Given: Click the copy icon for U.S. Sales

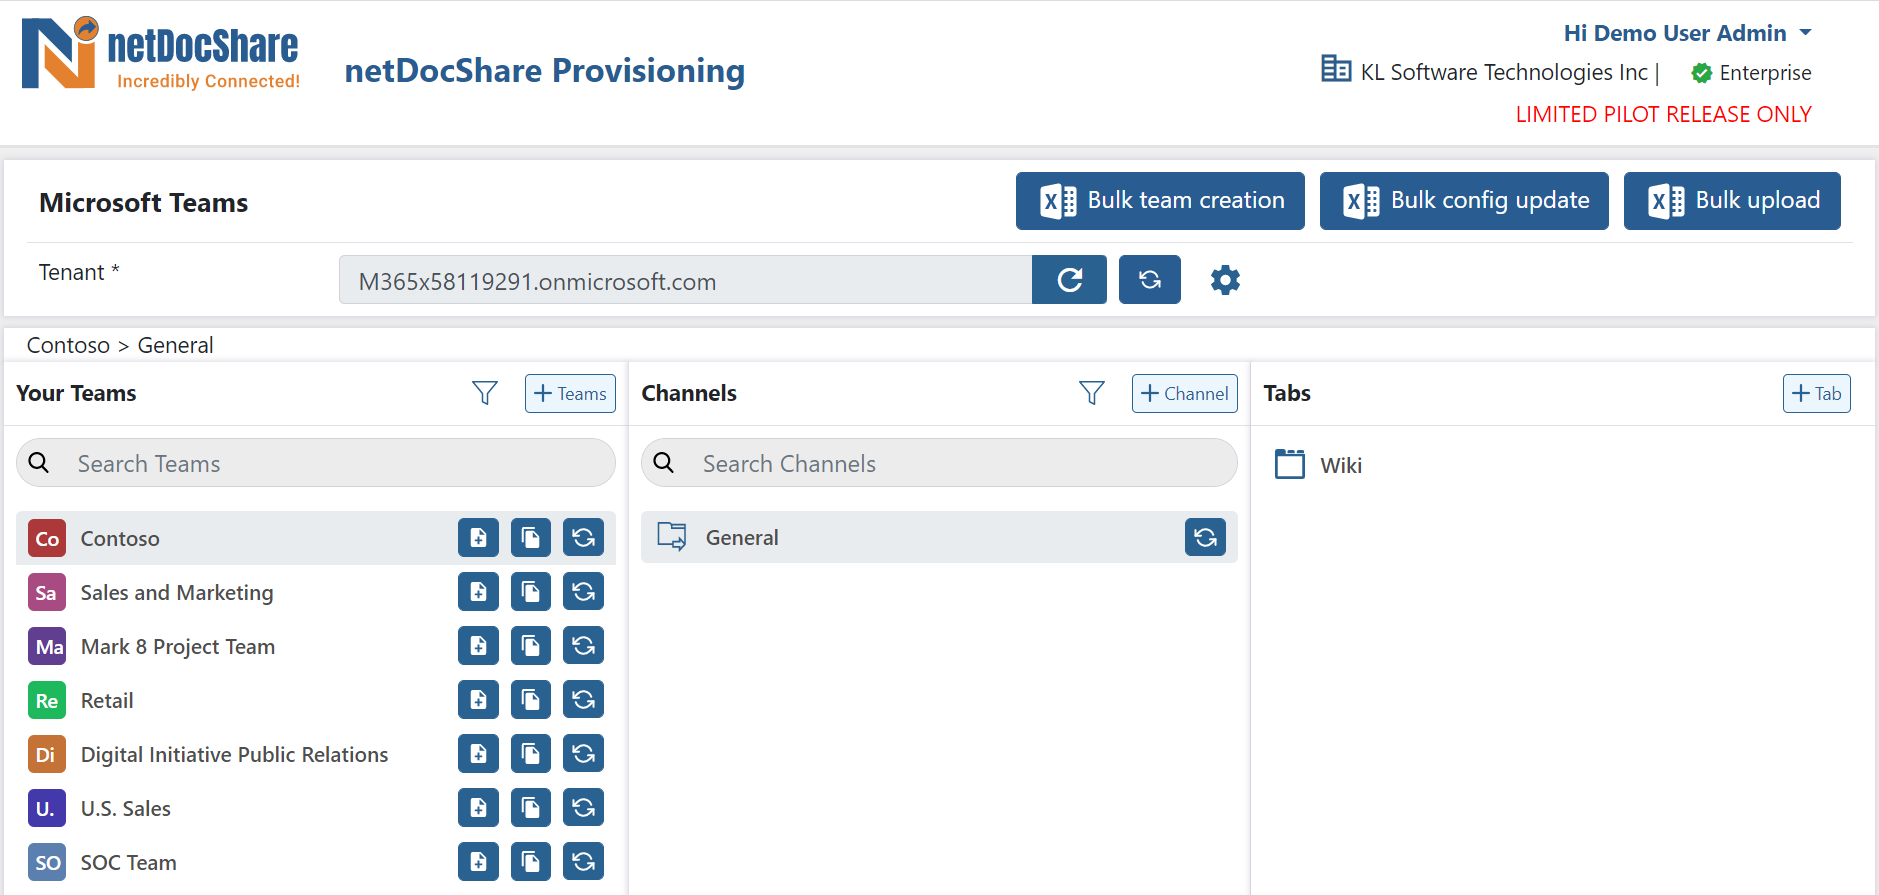Looking at the screenshot, I should [x=531, y=808].
